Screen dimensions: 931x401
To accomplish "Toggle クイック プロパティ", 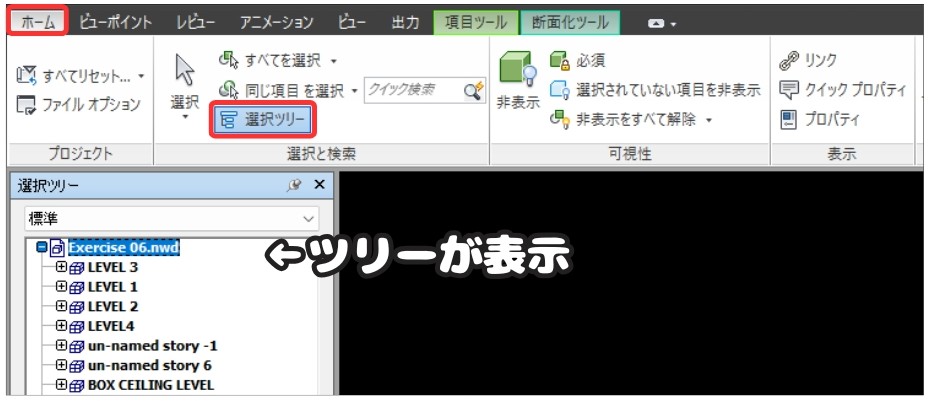I will (844, 90).
